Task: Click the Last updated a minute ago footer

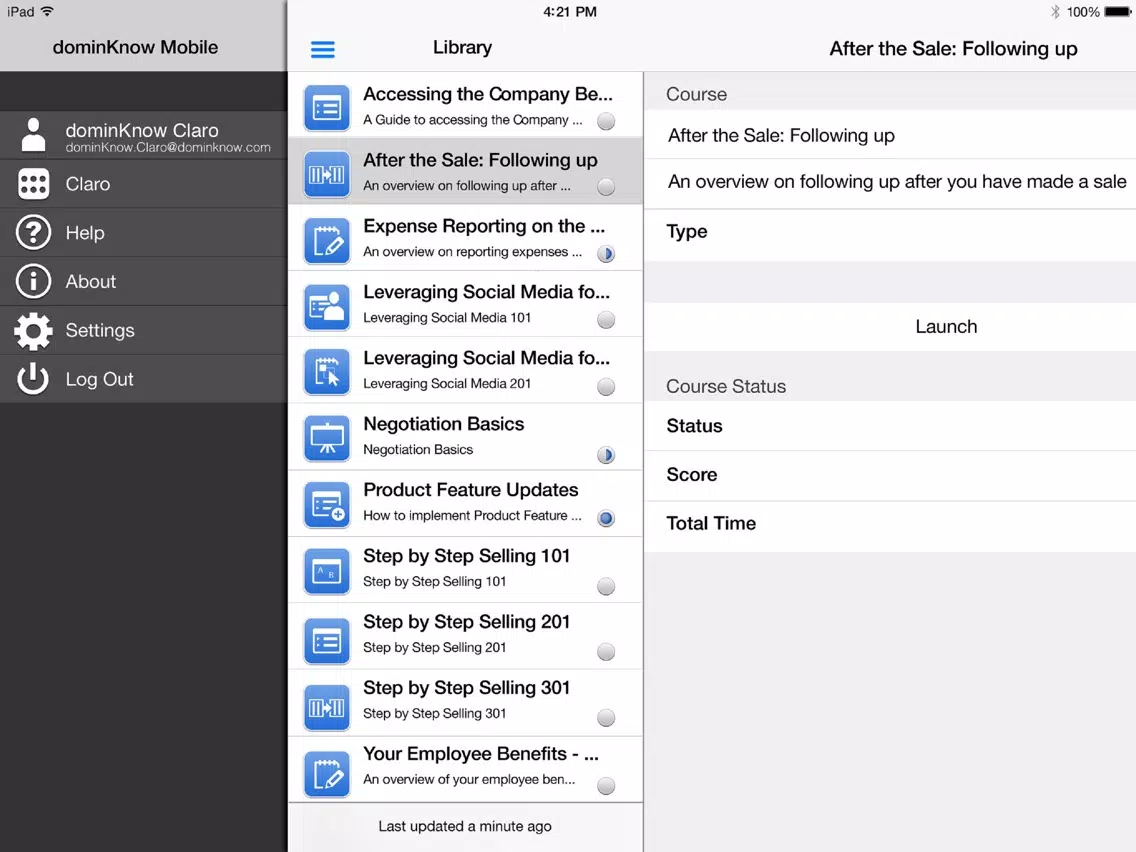Action: 465,827
